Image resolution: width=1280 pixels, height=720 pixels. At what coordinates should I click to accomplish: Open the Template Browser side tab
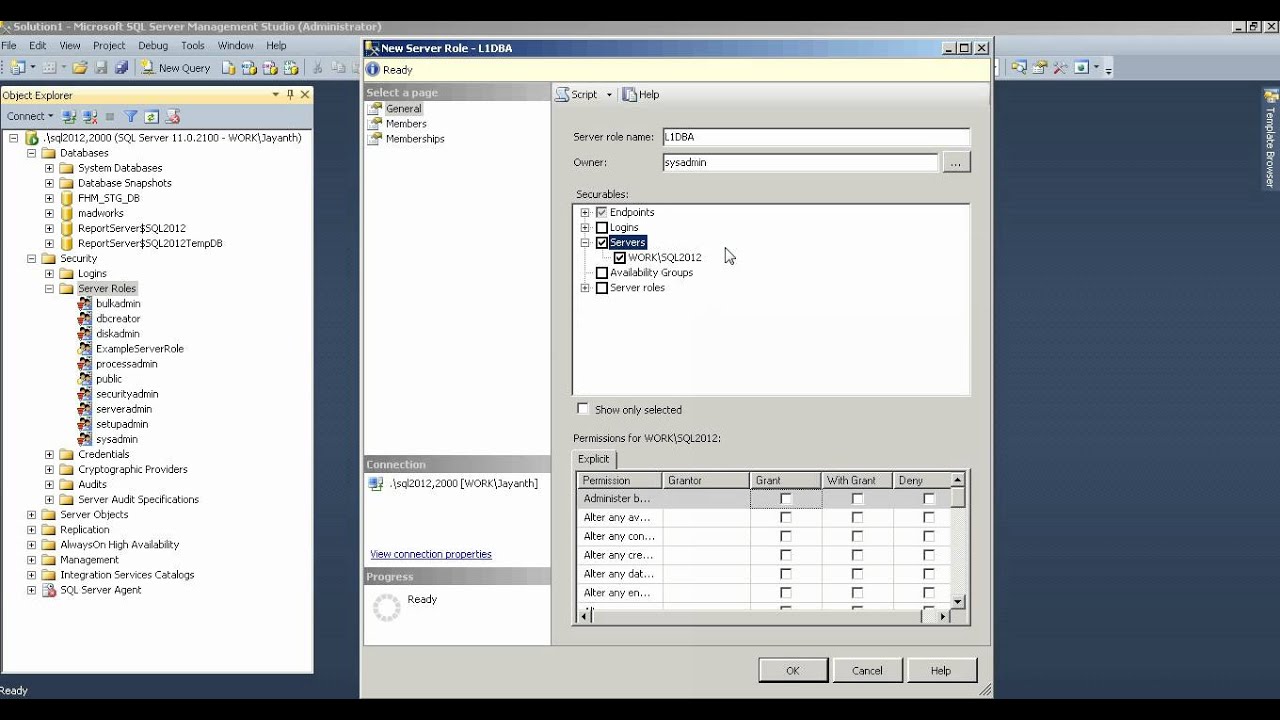[x=1271, y=139]
